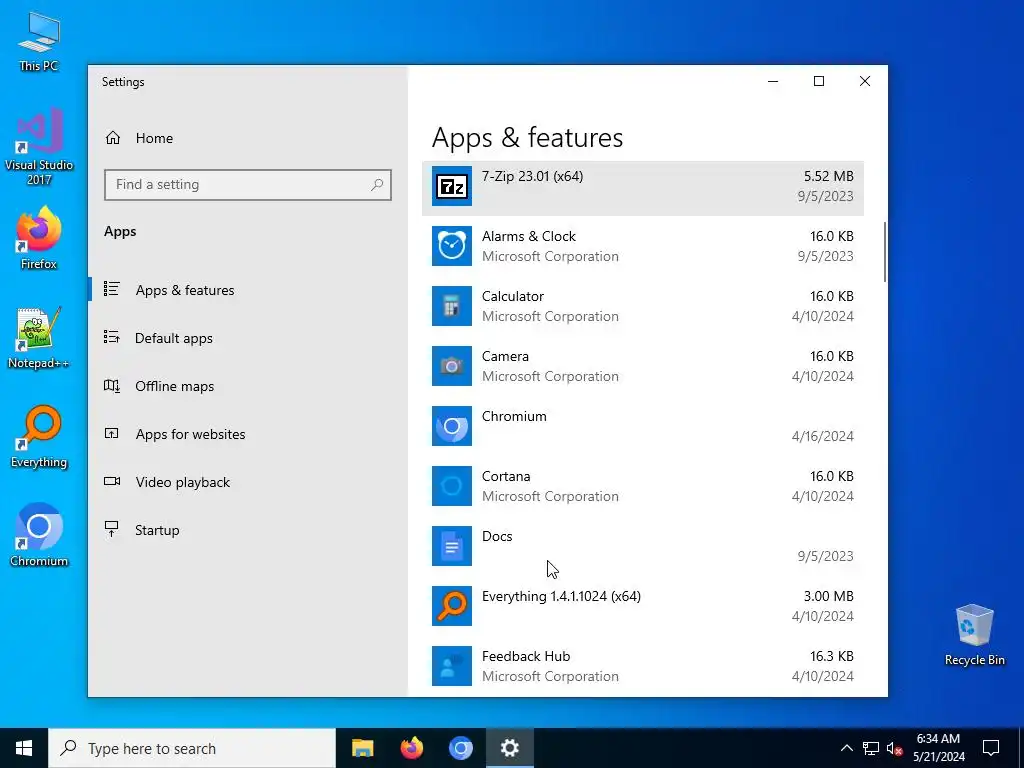Maximize the Settings window
Screen dimensions: 1024x768
pyautogui.click(x=819, y=81)
